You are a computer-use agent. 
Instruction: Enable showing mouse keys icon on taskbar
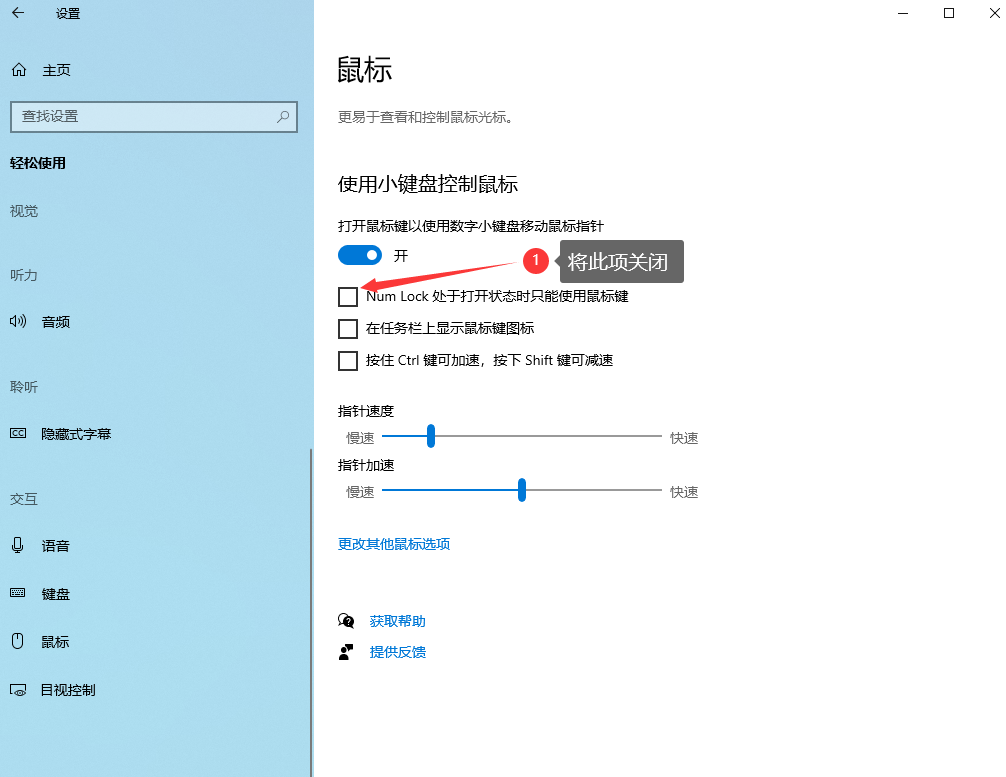coord(348,329)
